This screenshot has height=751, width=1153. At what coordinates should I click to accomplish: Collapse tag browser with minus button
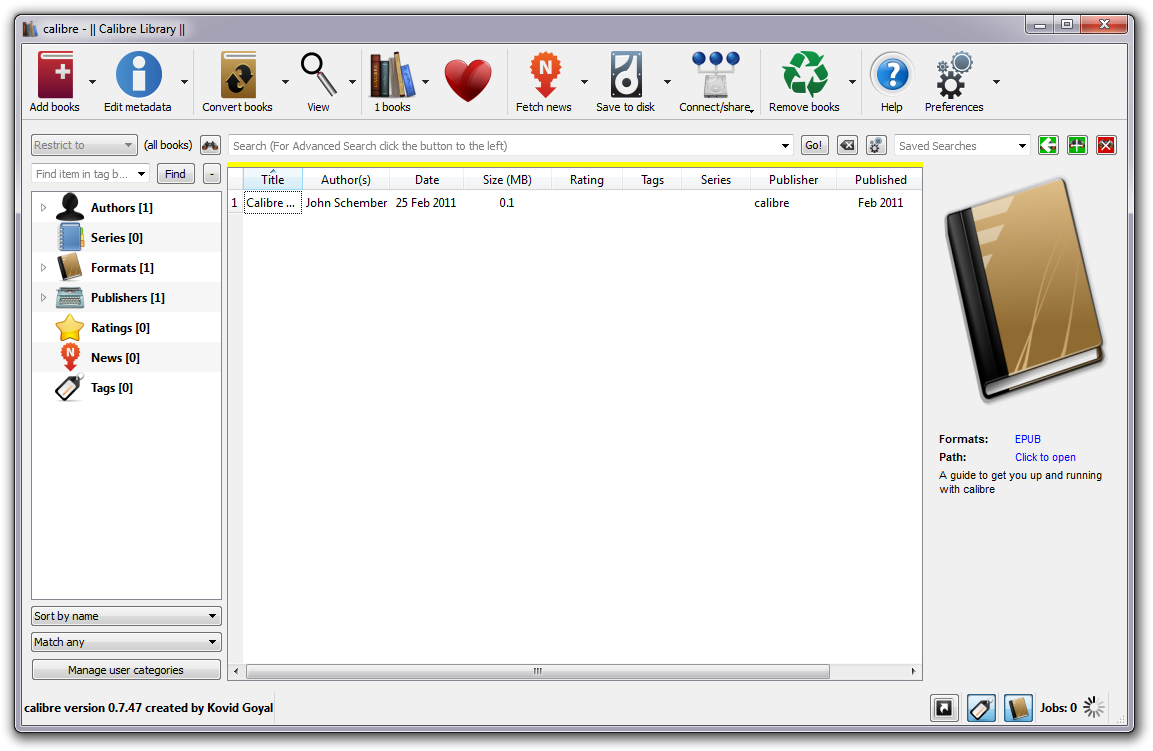tap(211, 174)
